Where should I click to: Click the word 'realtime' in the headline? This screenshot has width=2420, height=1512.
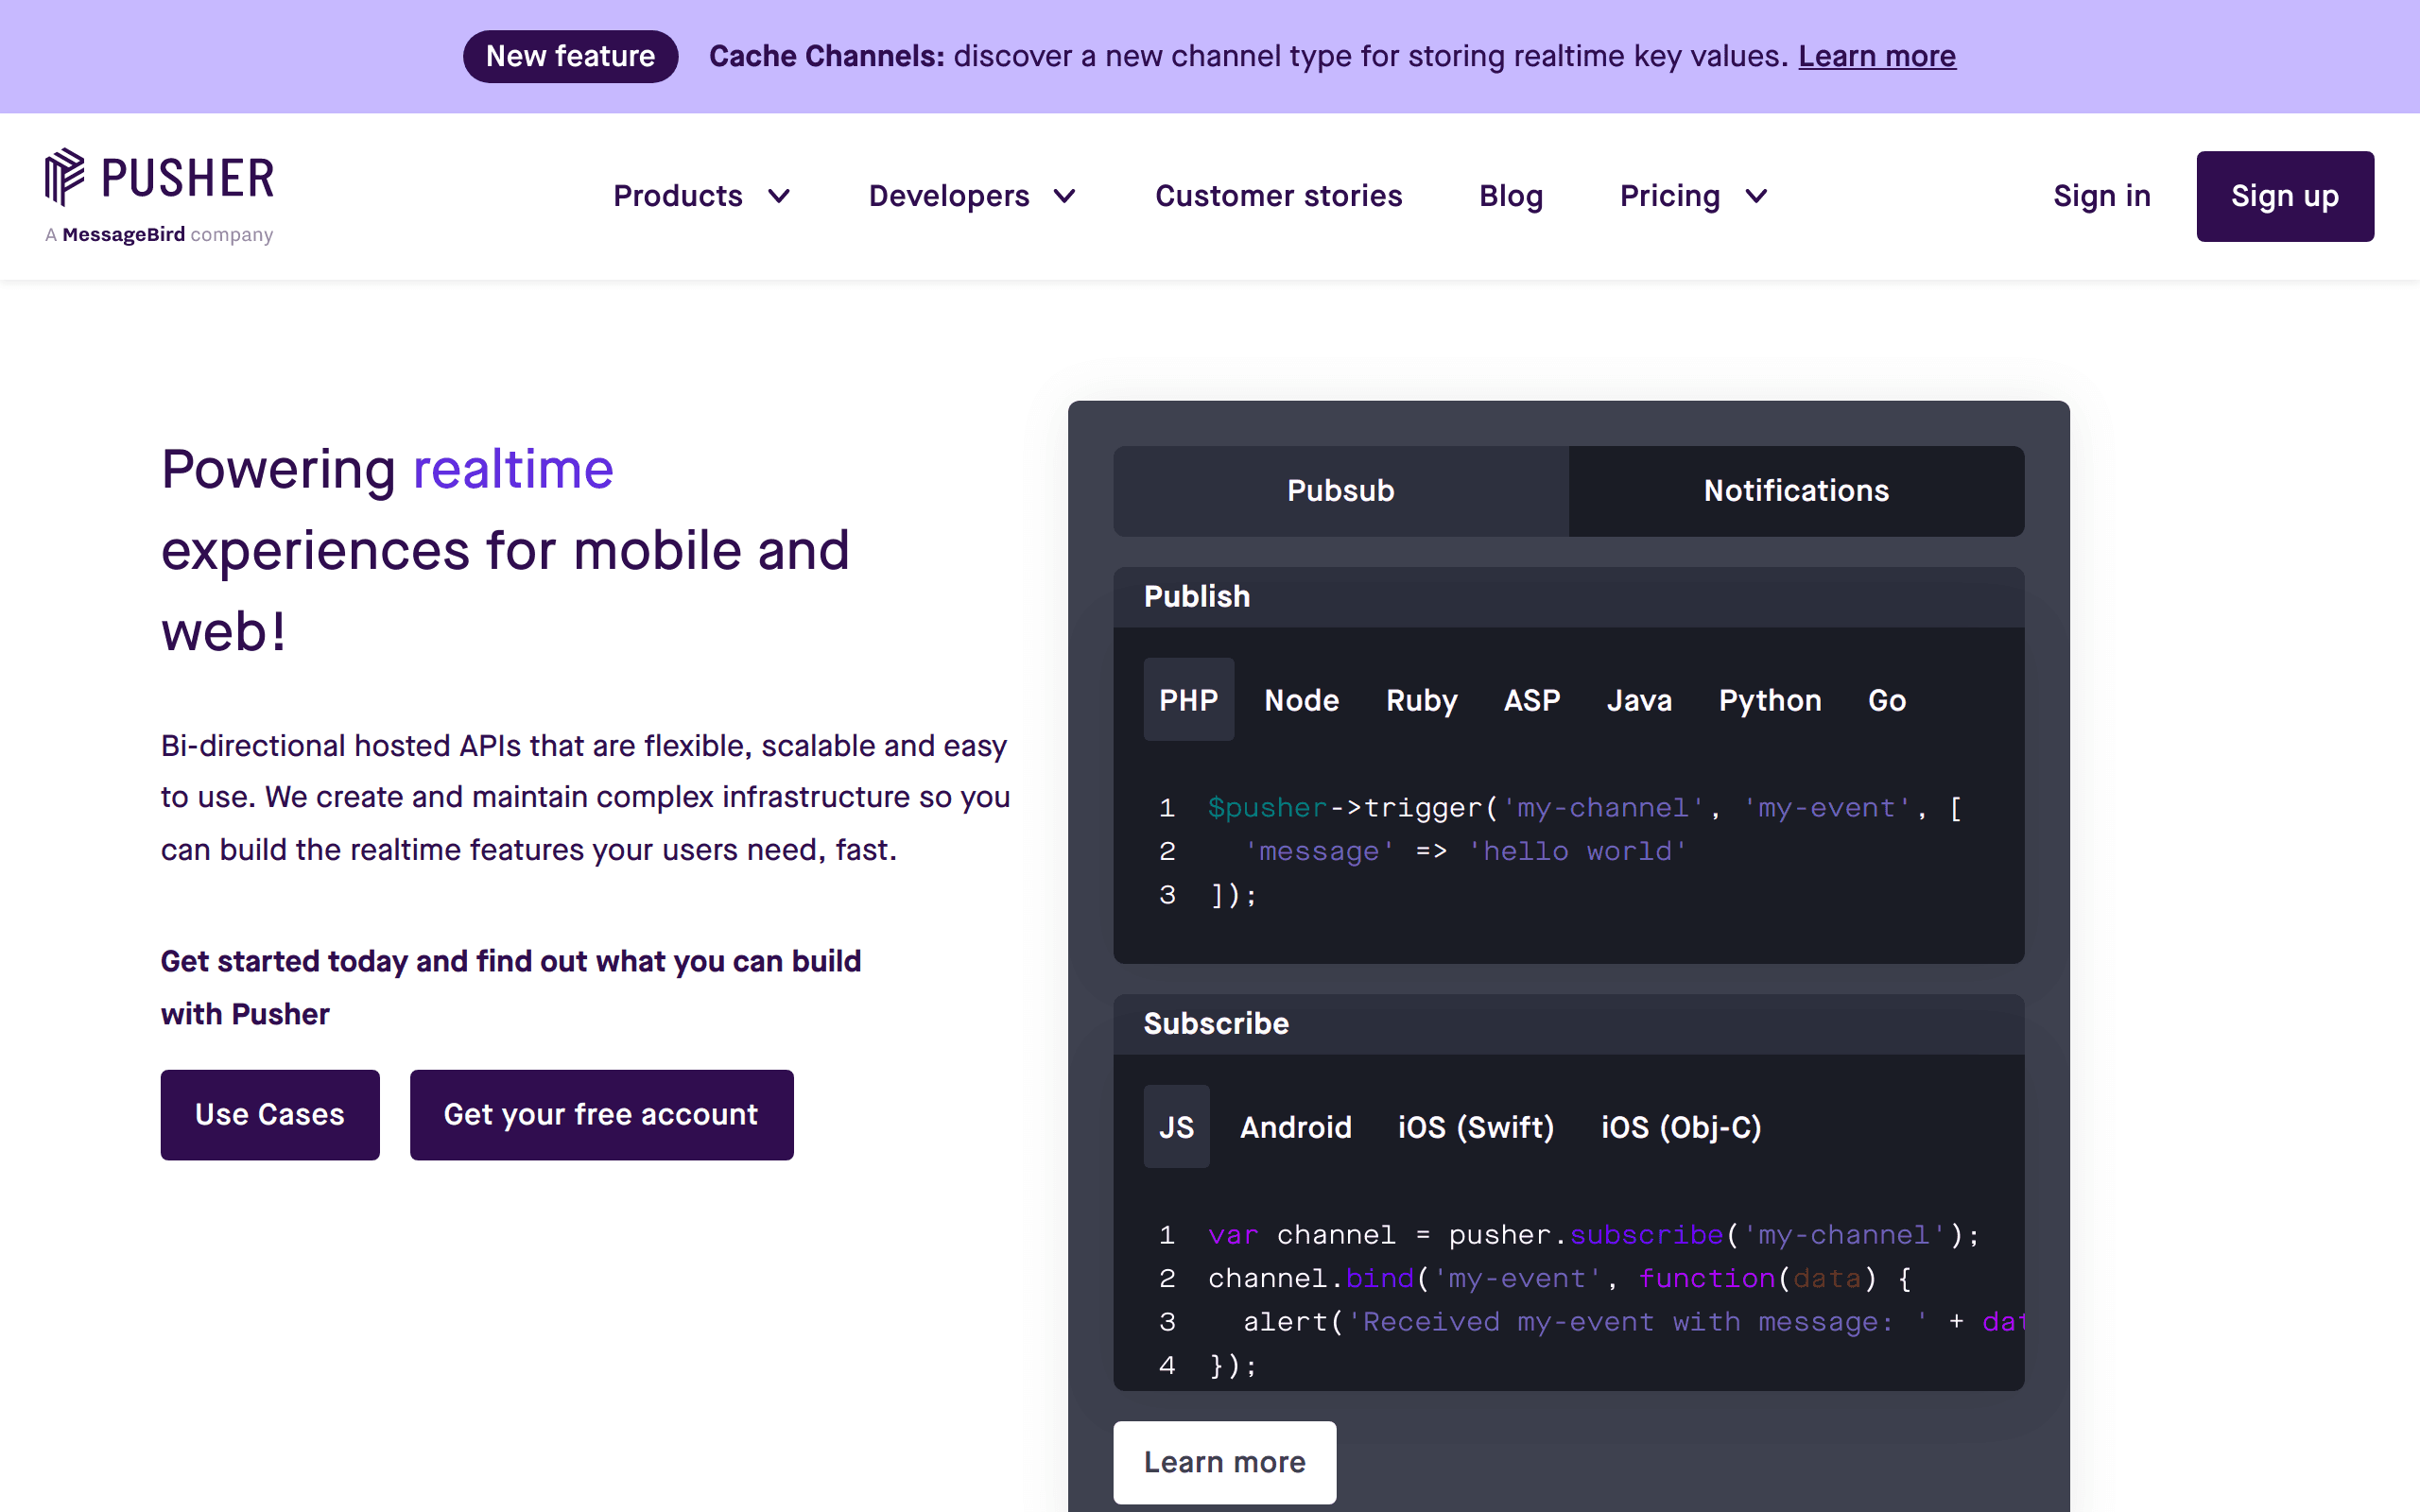pos(513,469)
